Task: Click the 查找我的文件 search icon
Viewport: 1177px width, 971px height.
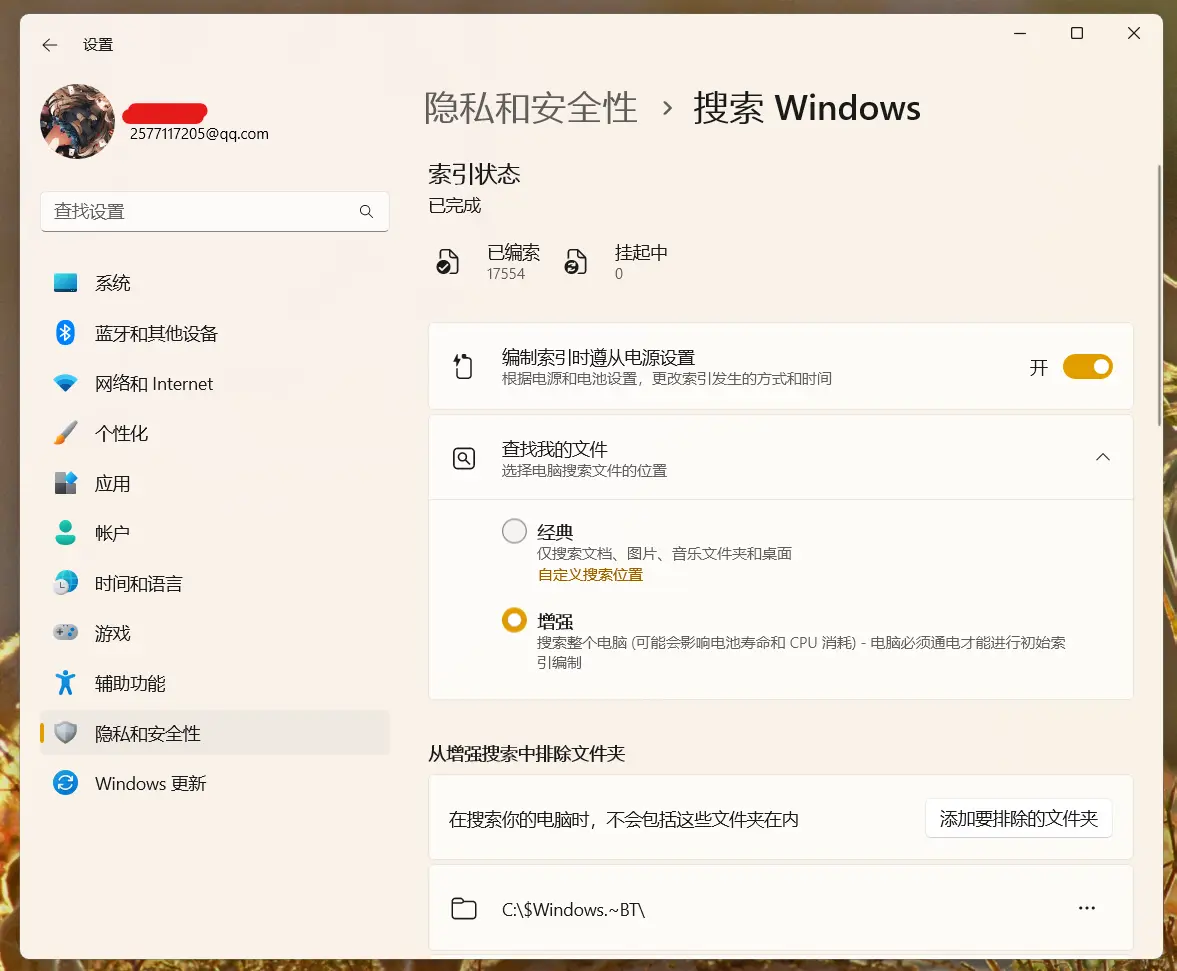Action: [x=464, y=458]
